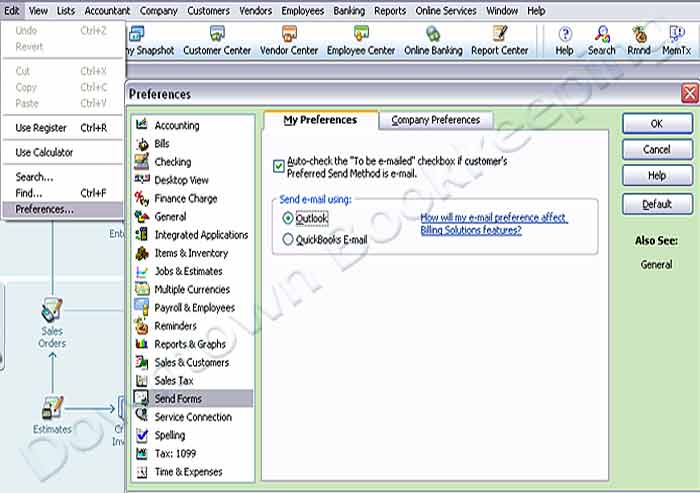Open the Online Services menu
700x493 pixels.
coord(446,11)
